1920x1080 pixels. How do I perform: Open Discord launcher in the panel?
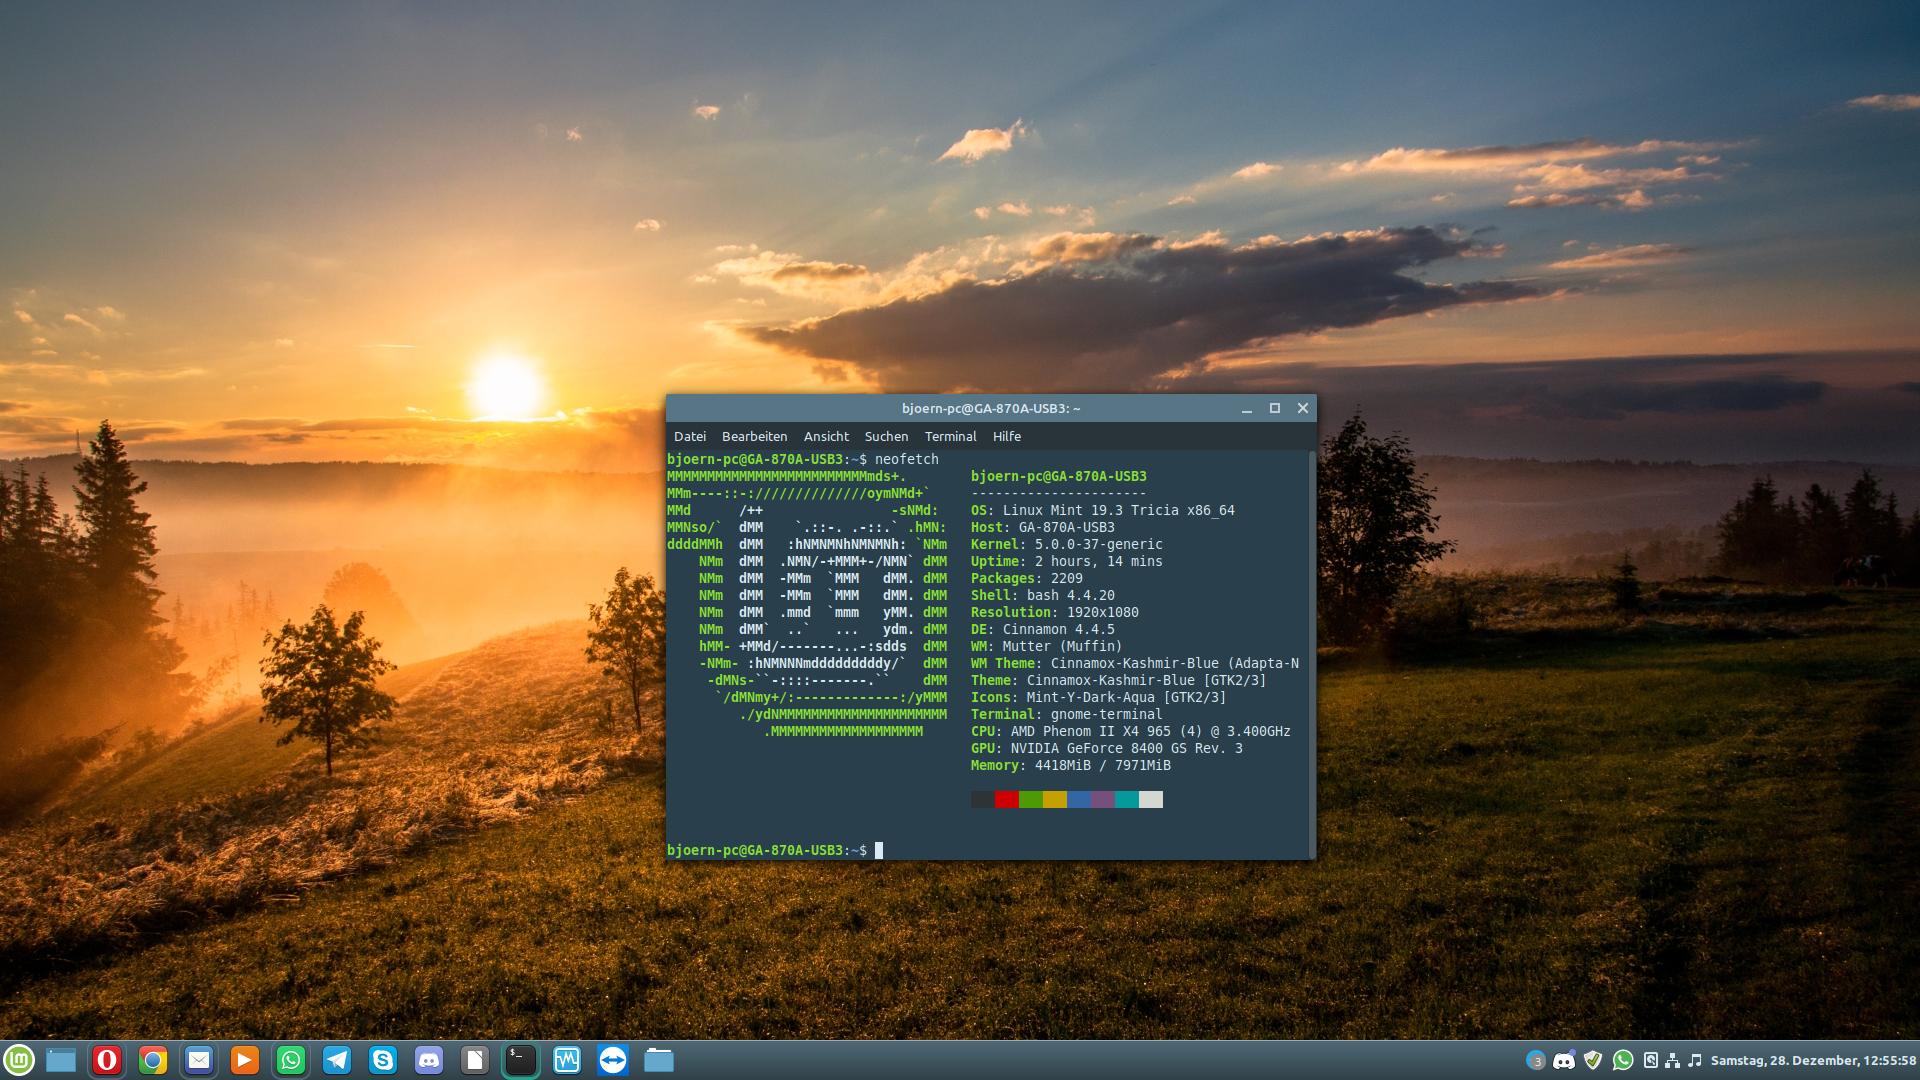tap(429, 1060)
